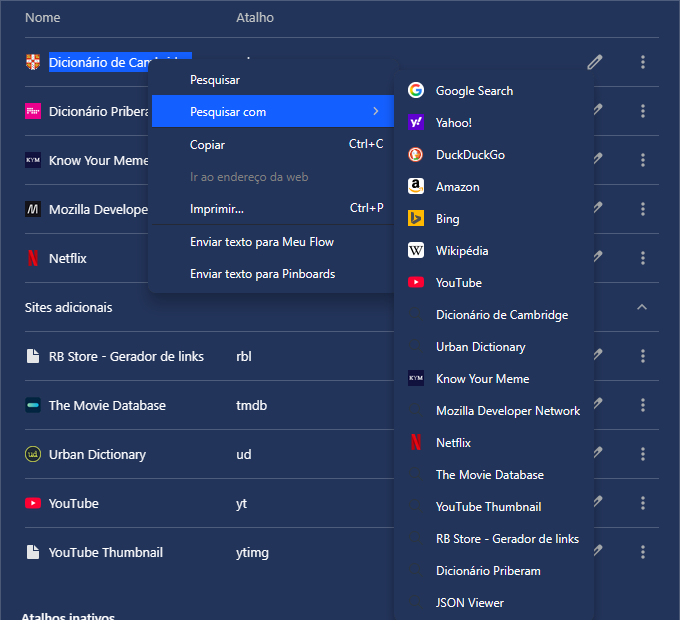Search with YouTube Thumbnail in submenu
The height and width of the screenshot is (620, 680).
(494, 506)
